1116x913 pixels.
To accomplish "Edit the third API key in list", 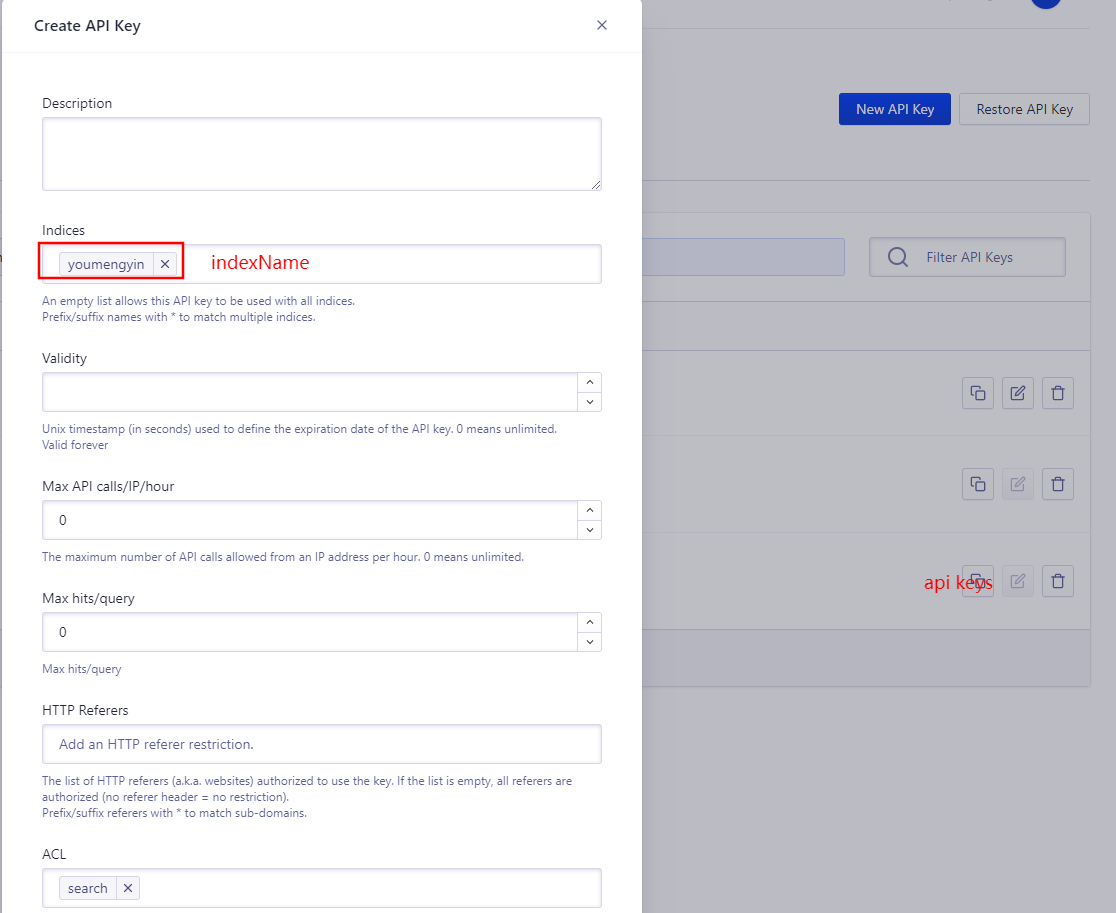I will (1018, 581).
